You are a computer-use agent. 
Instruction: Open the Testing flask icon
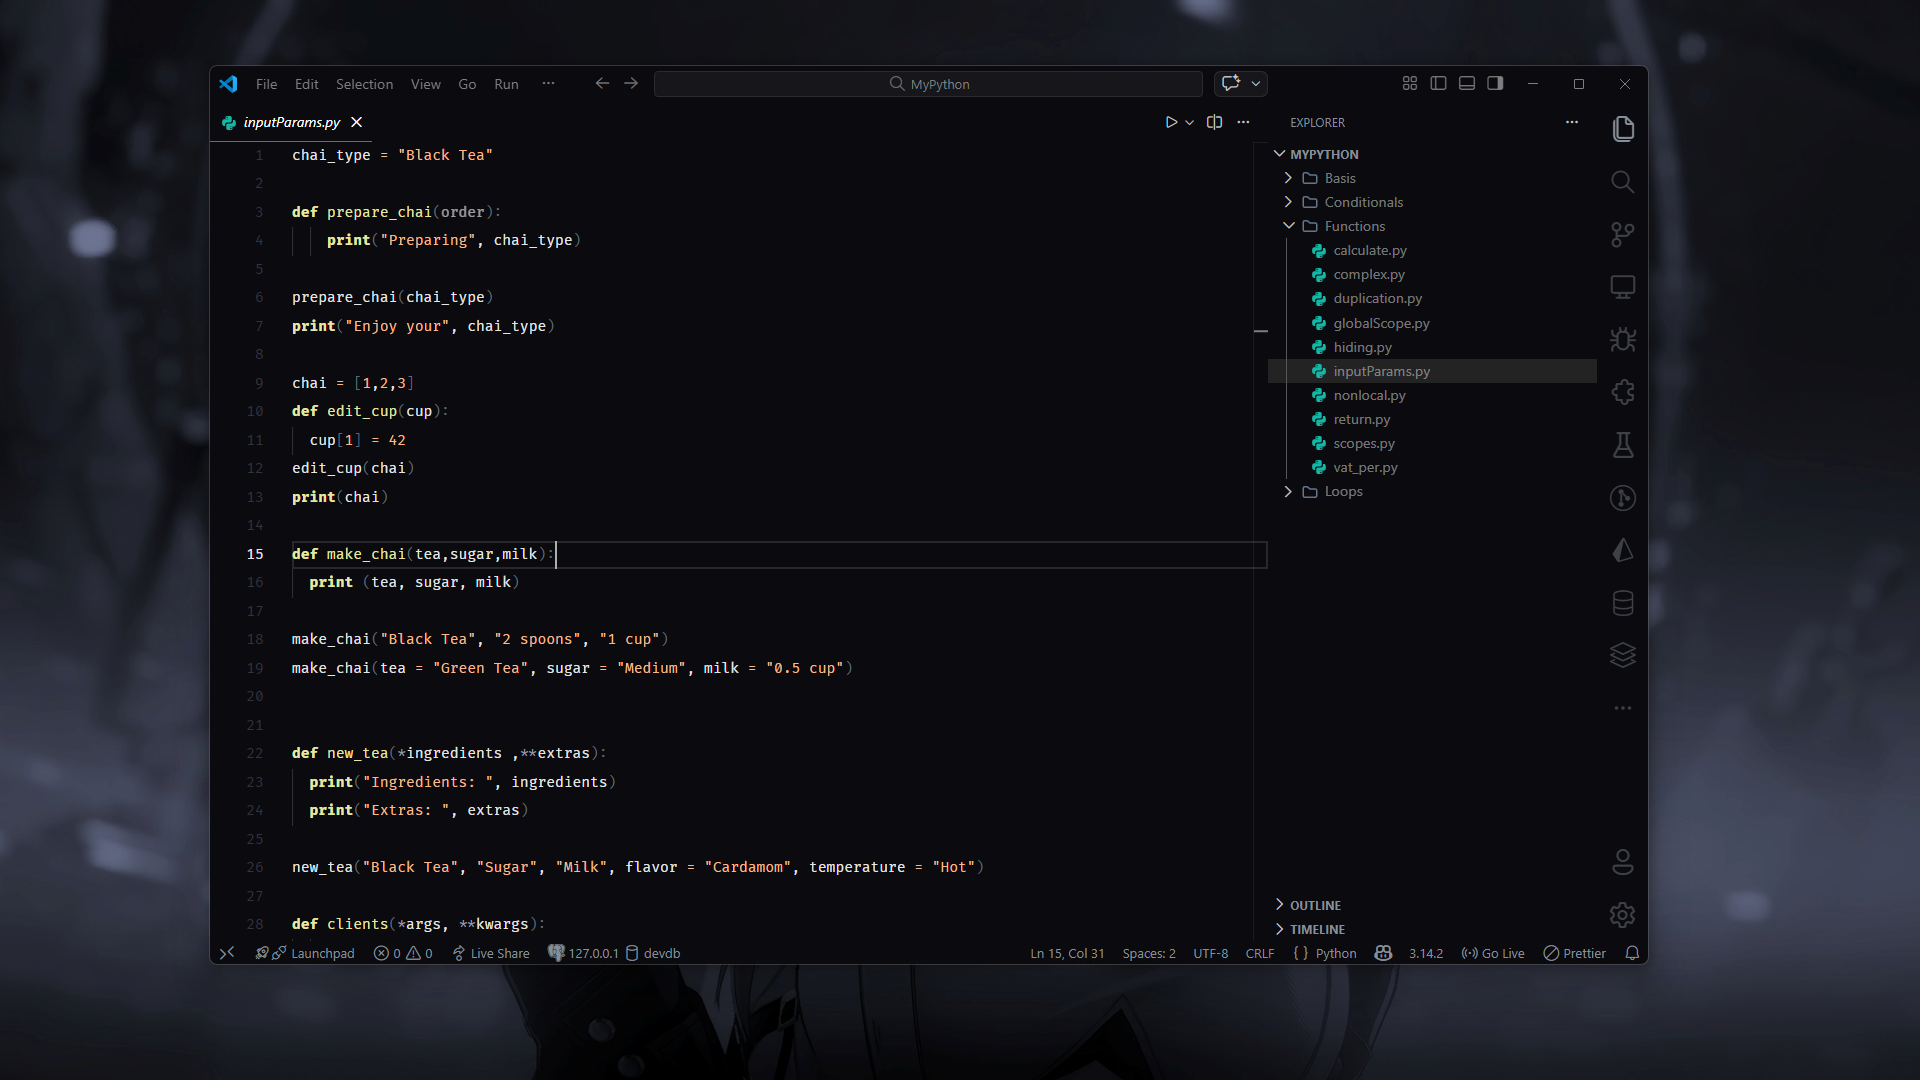pos(1623,445)
